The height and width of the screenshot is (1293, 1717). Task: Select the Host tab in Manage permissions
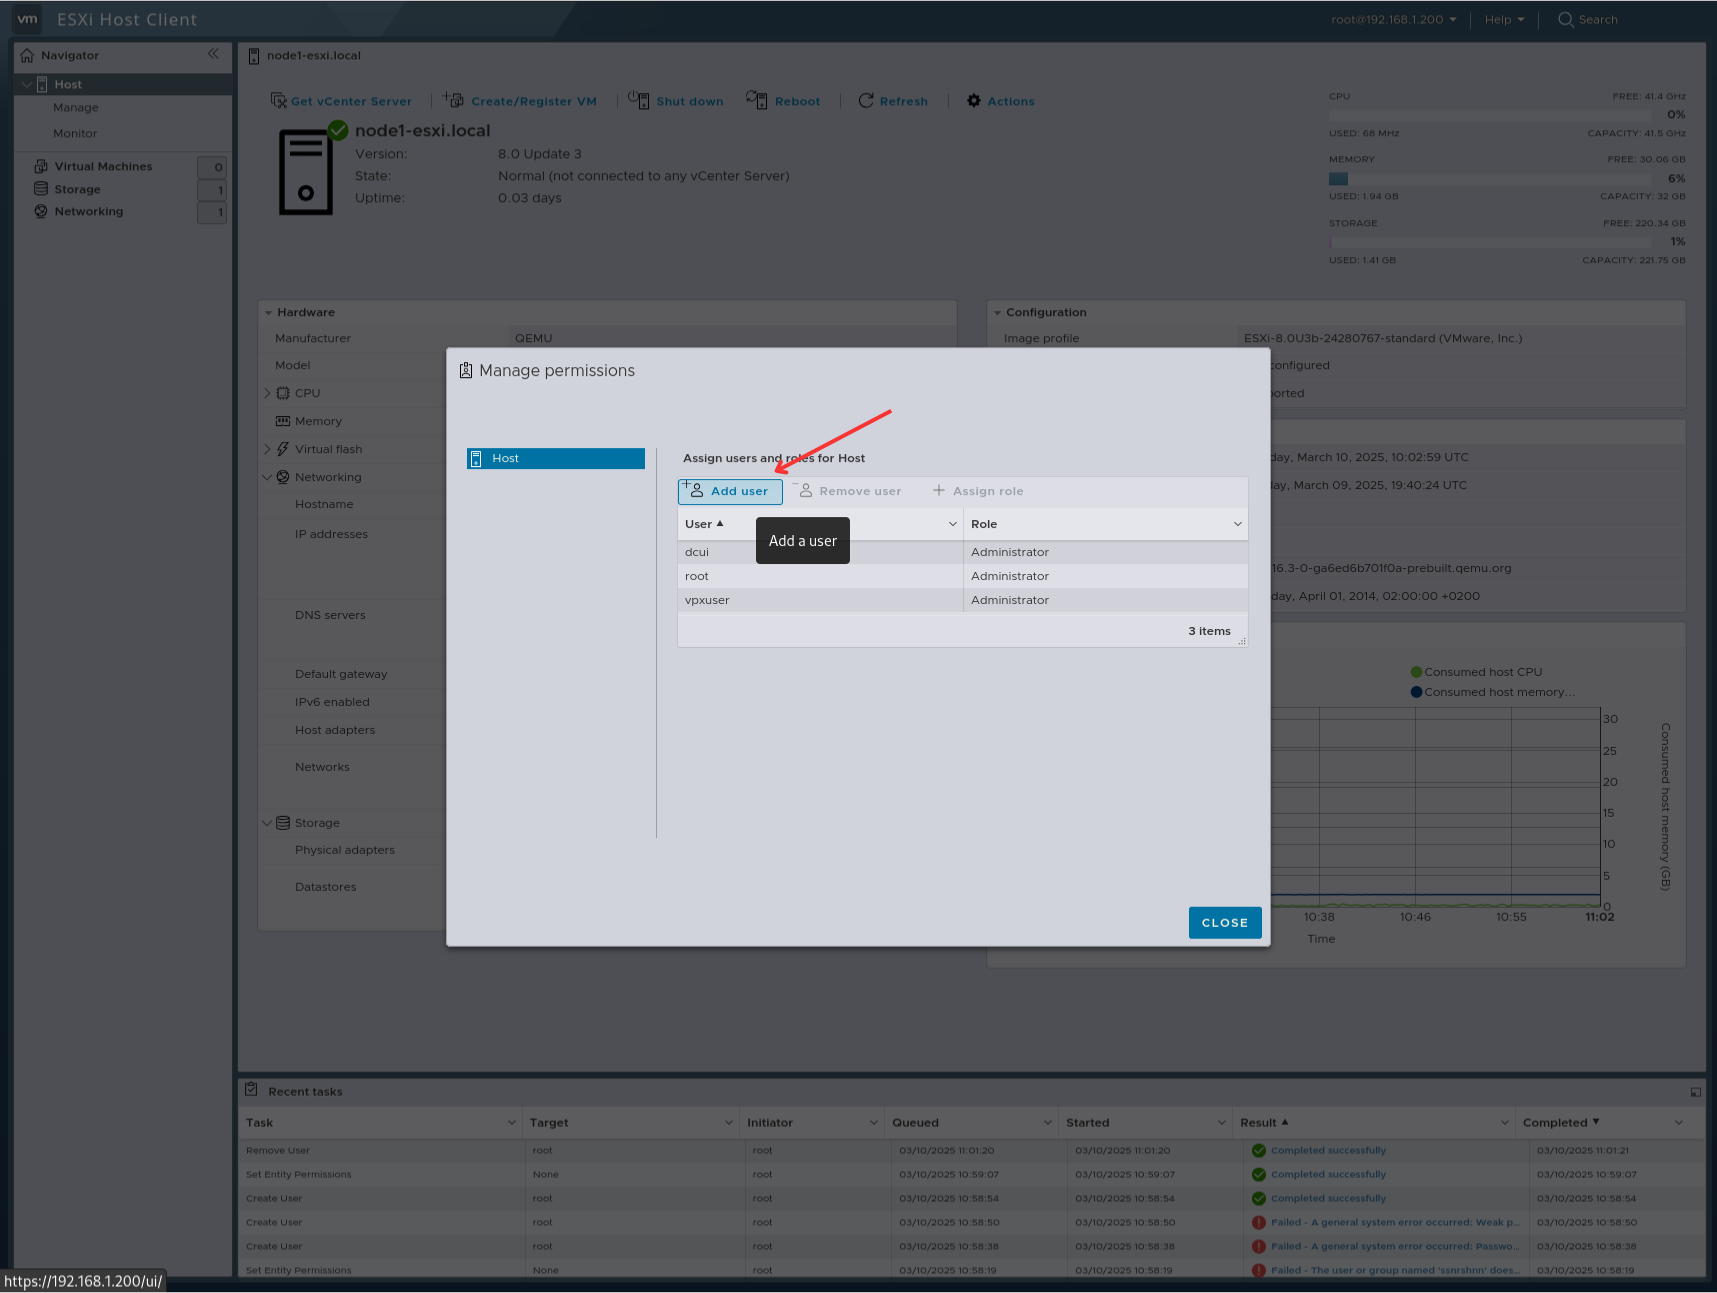point(555,458)
